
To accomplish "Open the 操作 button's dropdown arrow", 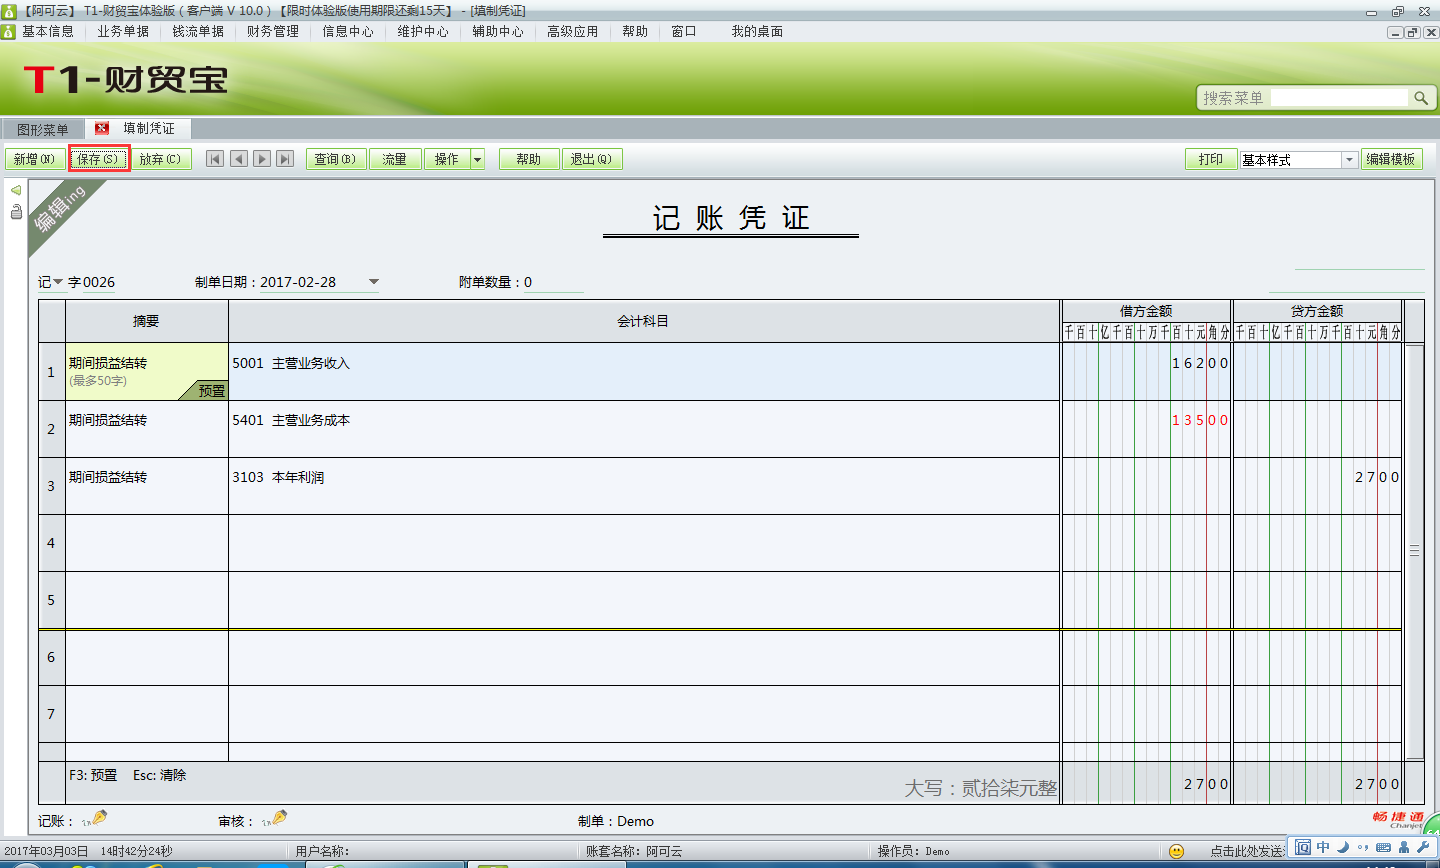I will tap(477, 158).
